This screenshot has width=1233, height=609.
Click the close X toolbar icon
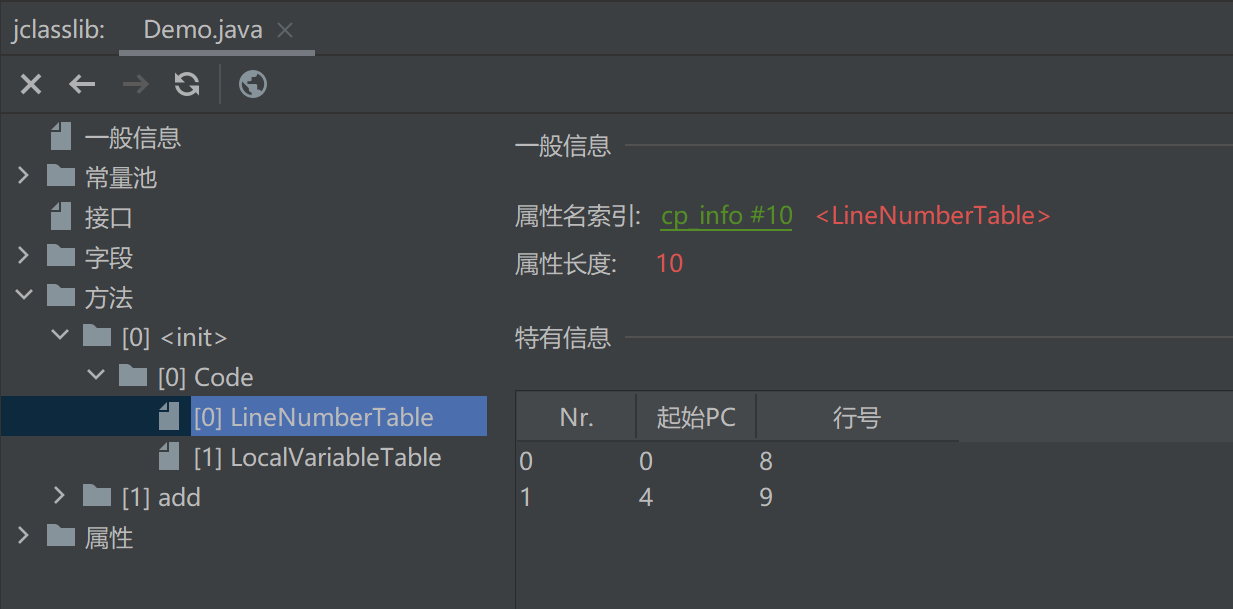click(31, 85)
